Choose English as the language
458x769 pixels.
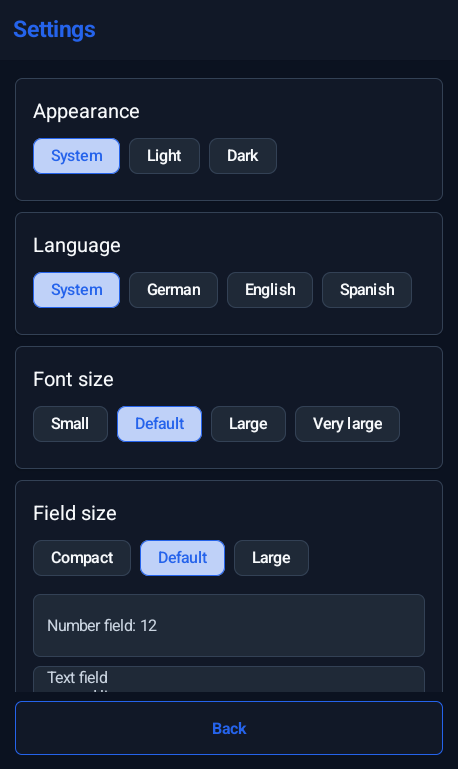click(270, 290)
